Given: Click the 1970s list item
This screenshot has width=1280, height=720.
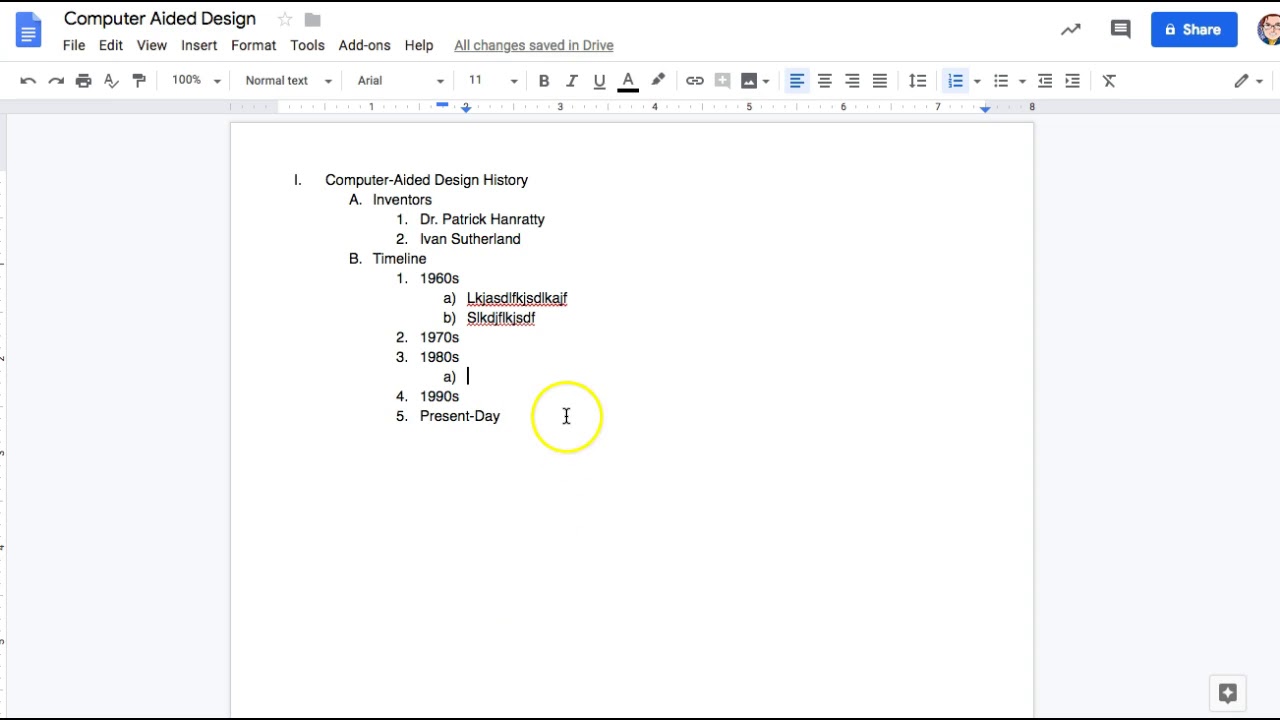Looking at the screenshot, I should (x=439, y=337).
